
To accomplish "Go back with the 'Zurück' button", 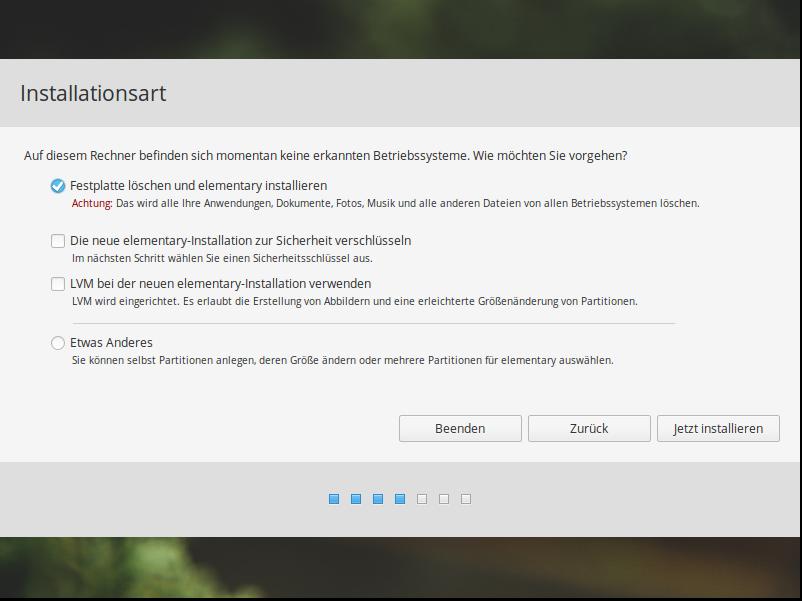I will 589,428.
